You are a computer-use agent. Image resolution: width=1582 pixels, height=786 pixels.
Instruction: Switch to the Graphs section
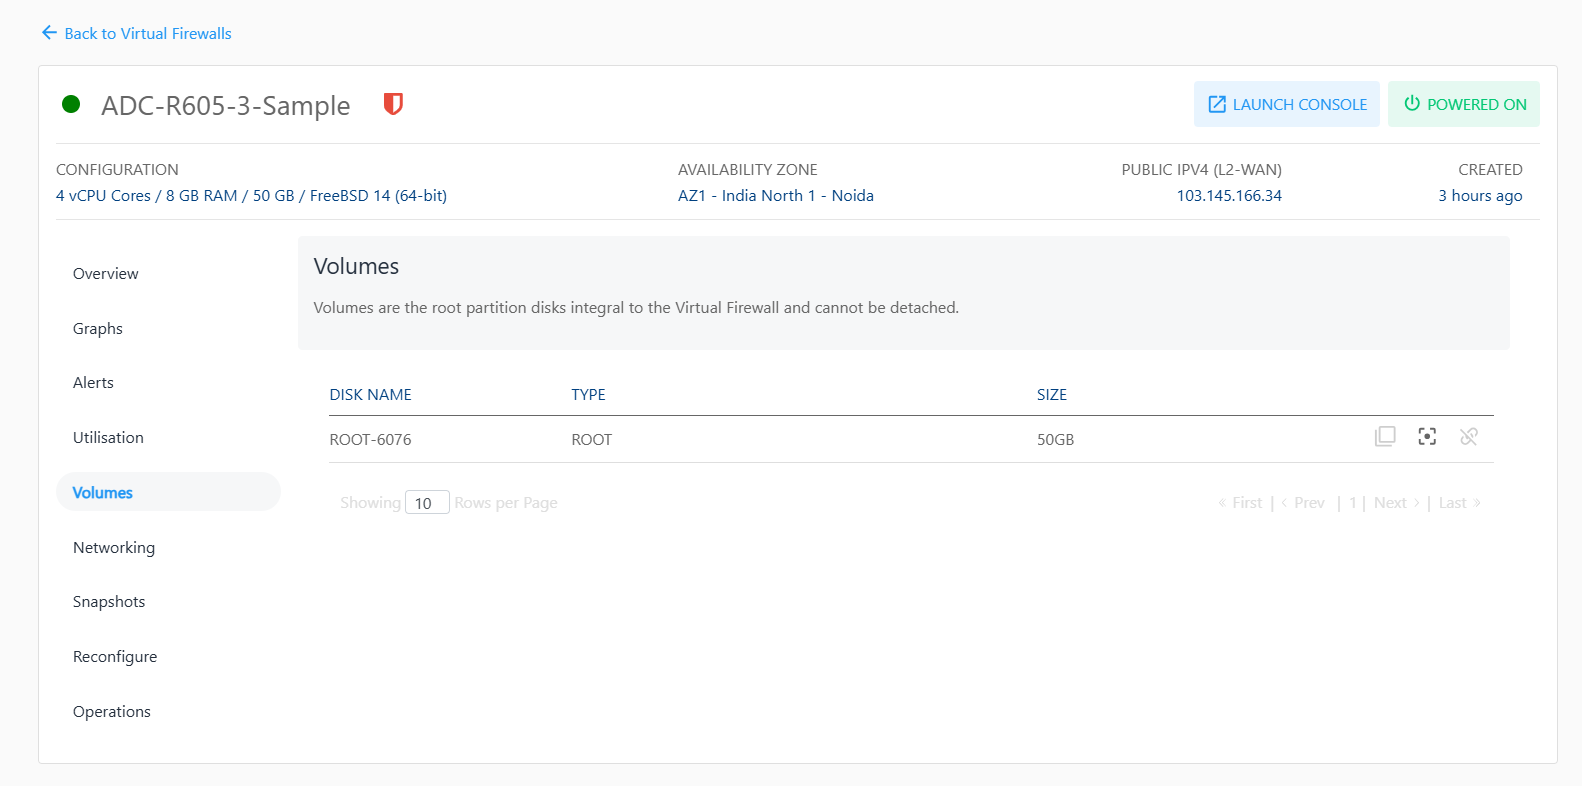coord(98,329)
